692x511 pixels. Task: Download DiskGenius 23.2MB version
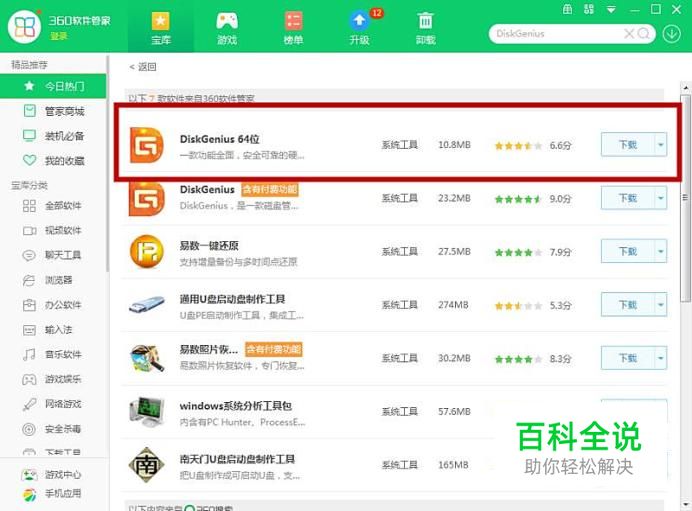[628, 198]
